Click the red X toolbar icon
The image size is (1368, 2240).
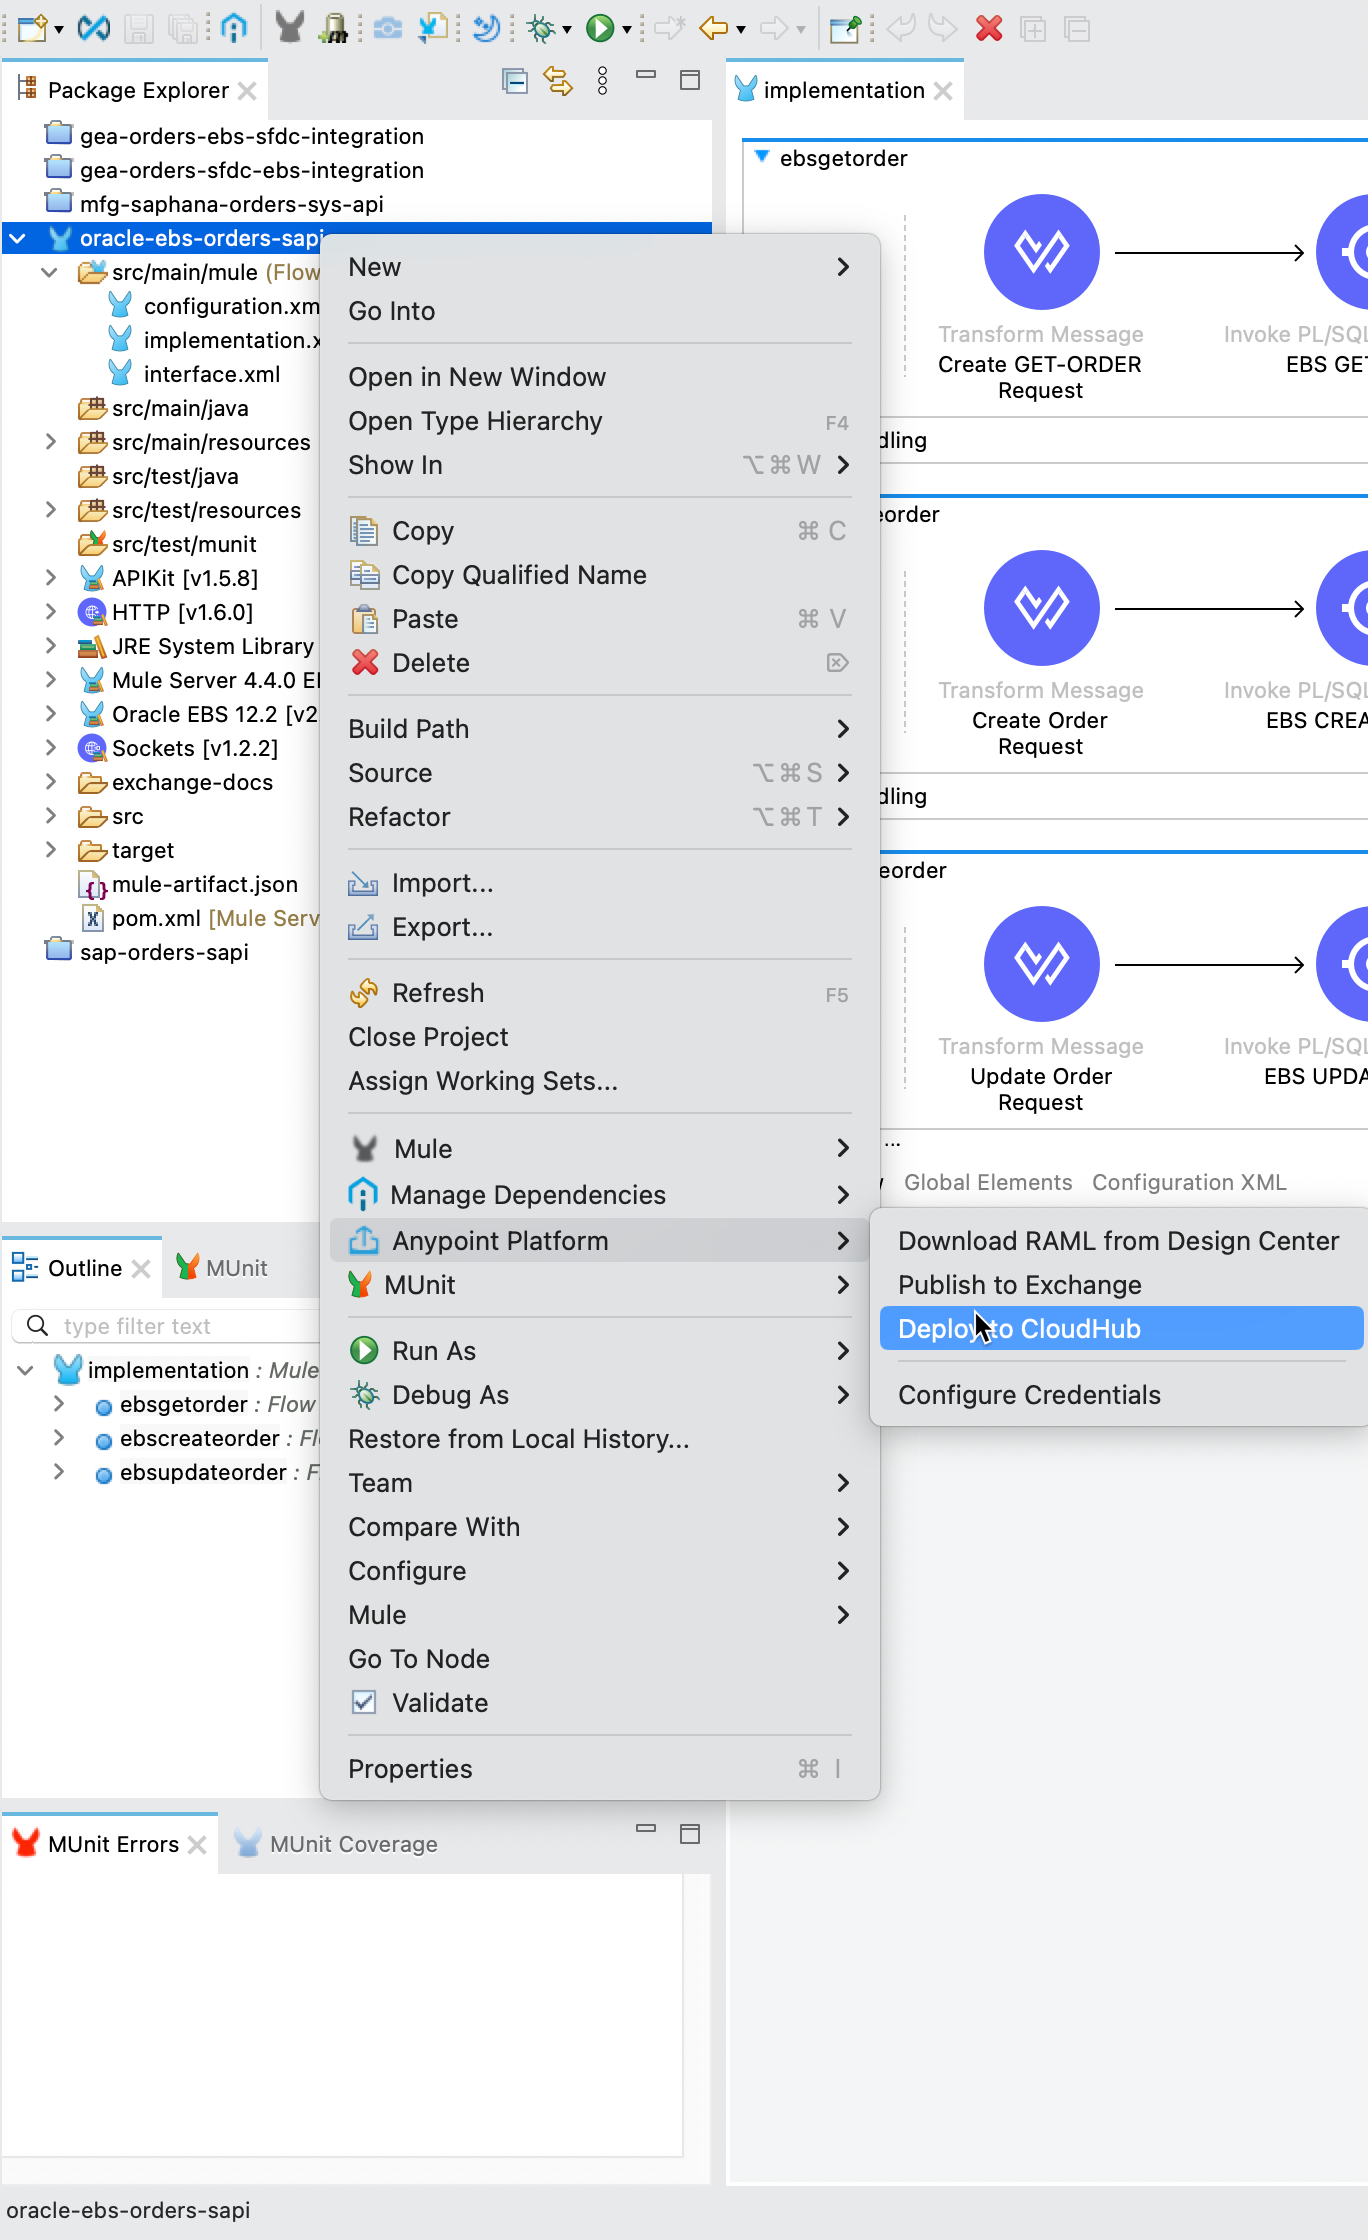click(x=989, y=28)
